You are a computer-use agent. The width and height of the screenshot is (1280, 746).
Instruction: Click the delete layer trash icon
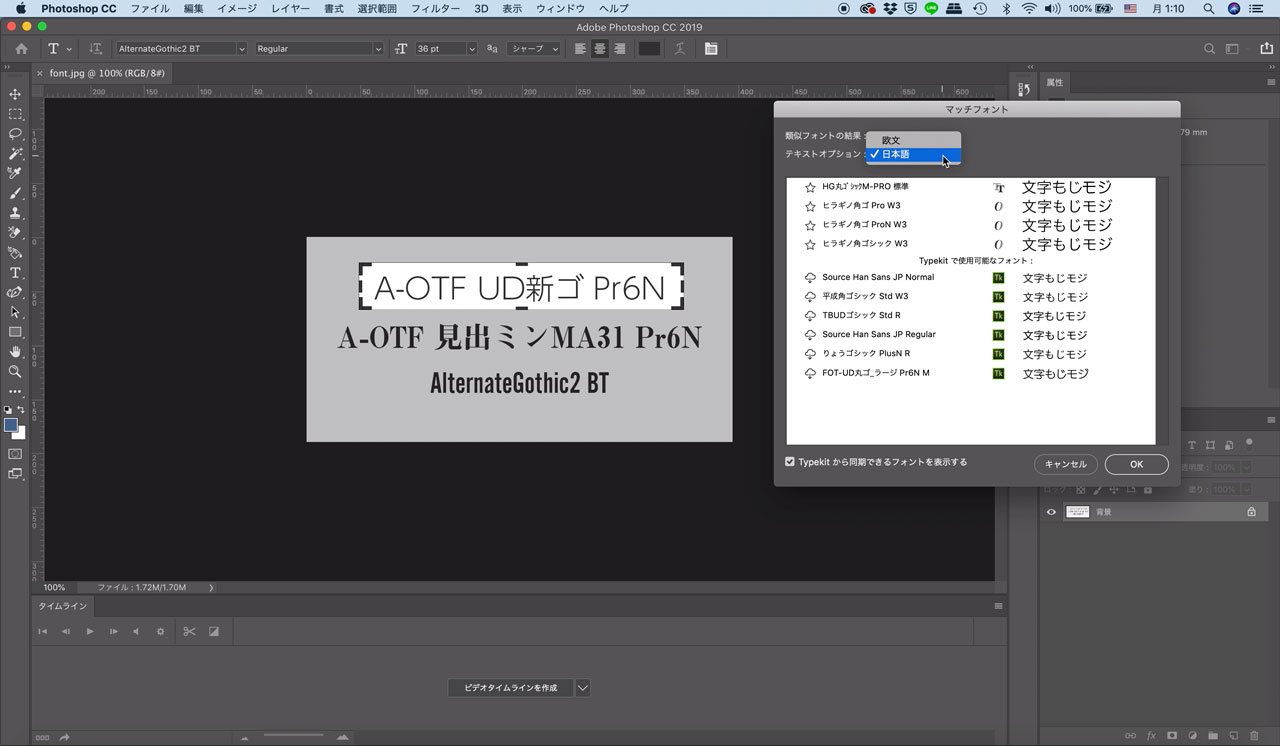[x=1254, y=736]
